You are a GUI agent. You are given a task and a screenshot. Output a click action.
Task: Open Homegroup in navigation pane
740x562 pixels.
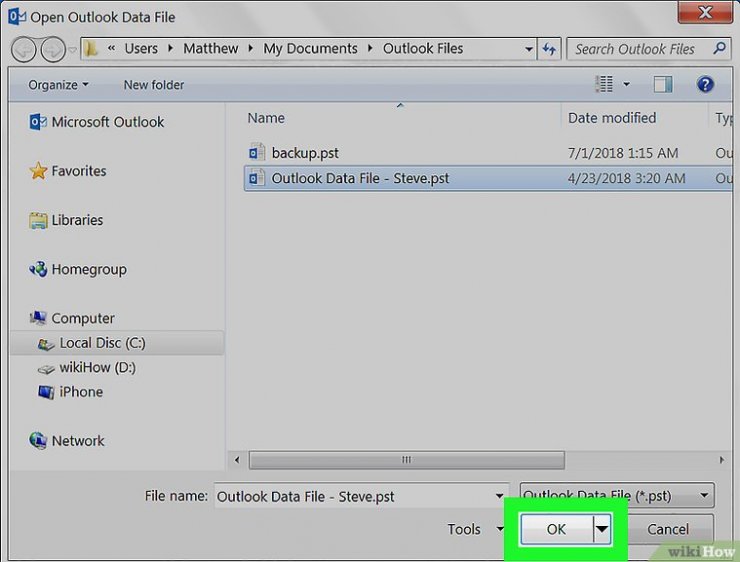coord(89,269)
